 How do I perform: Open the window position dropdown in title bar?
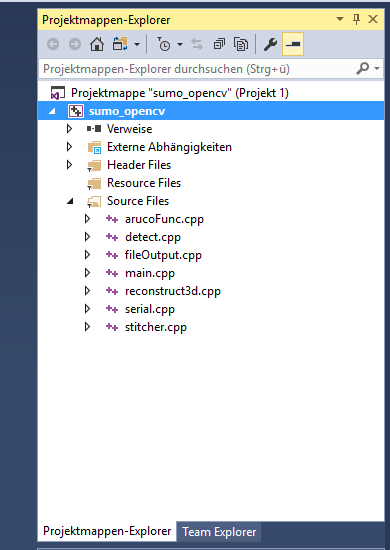point(340,19)
